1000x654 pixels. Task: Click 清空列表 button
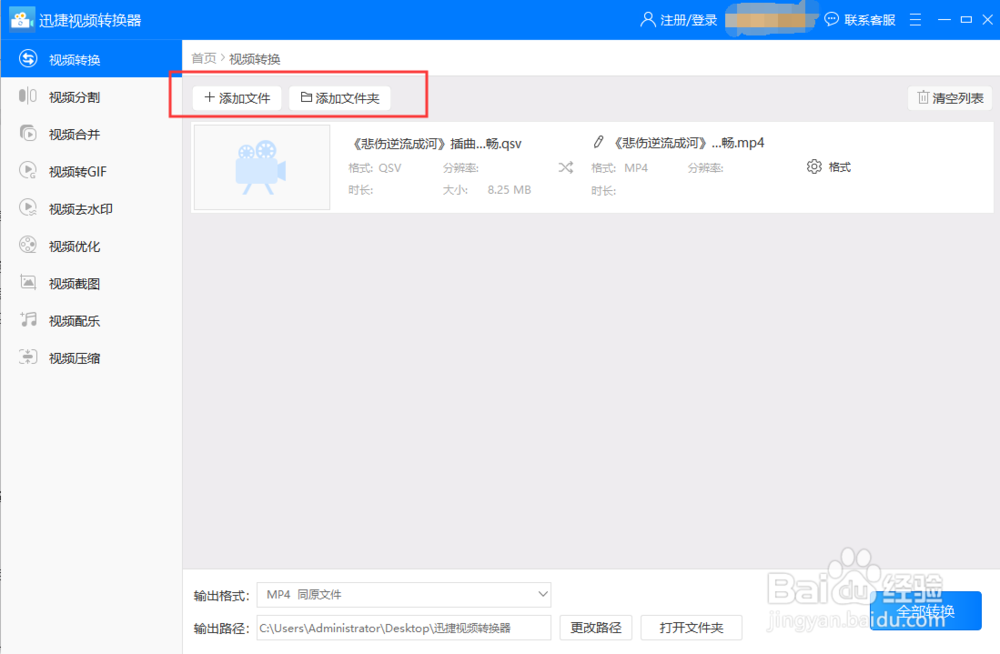click(950, 98)
